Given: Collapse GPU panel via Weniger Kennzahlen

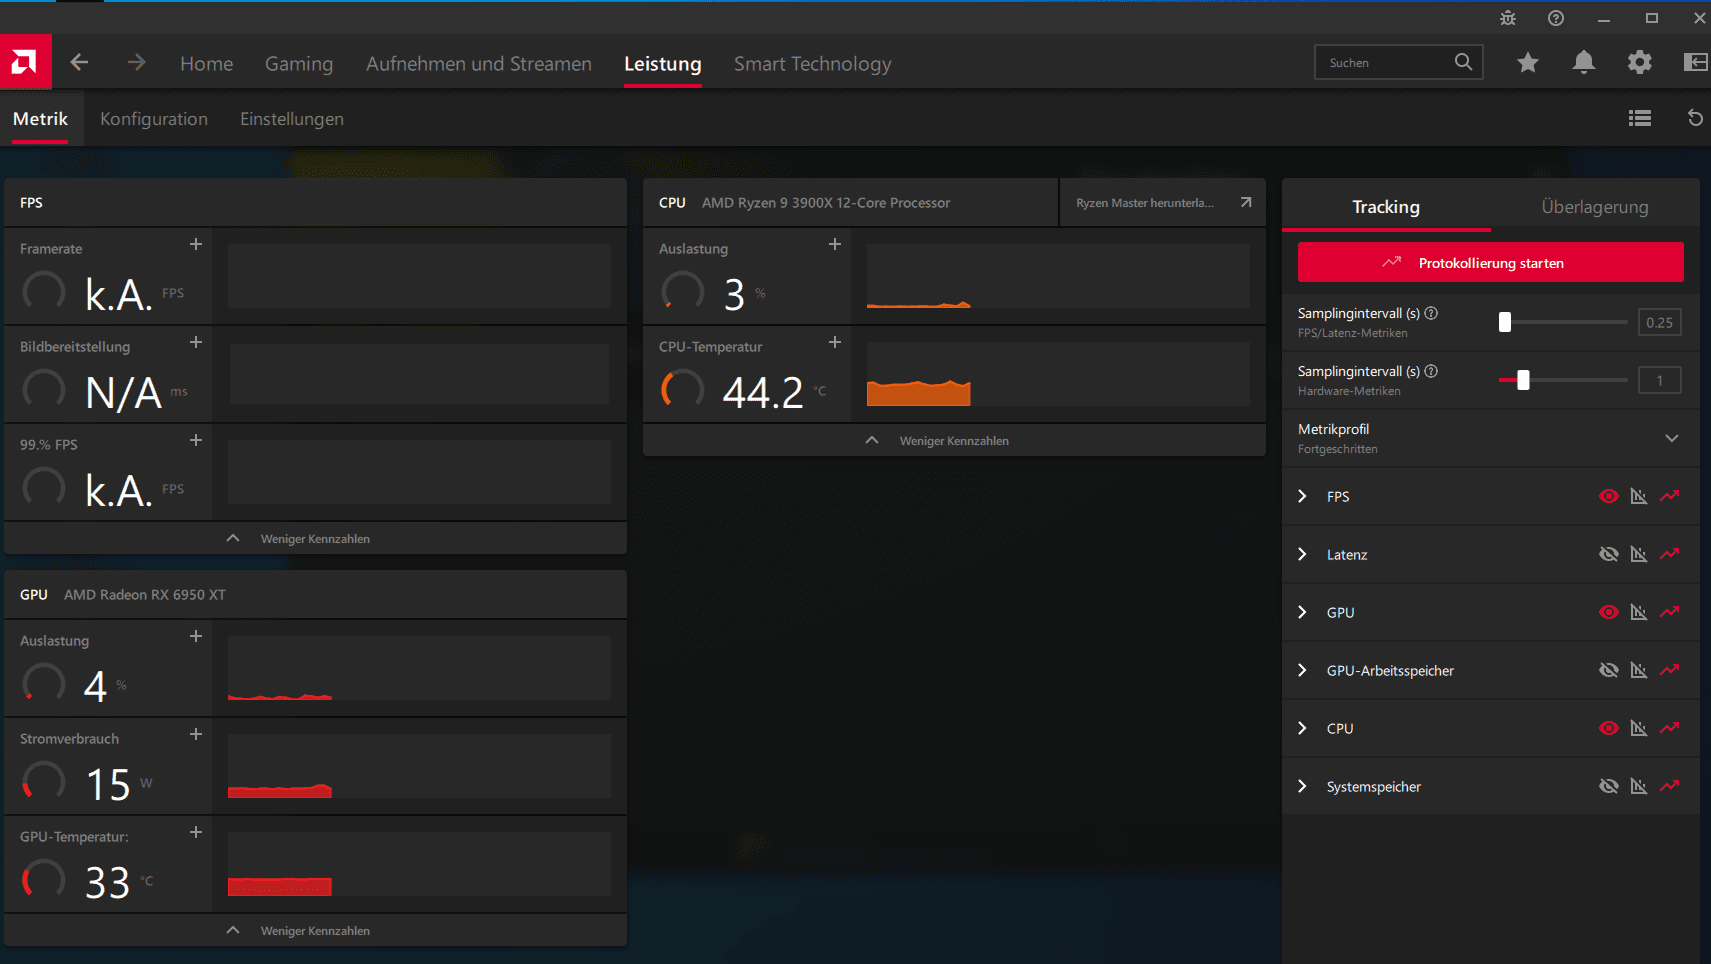Looking at the screenshot, I should [x=315, y=930].
